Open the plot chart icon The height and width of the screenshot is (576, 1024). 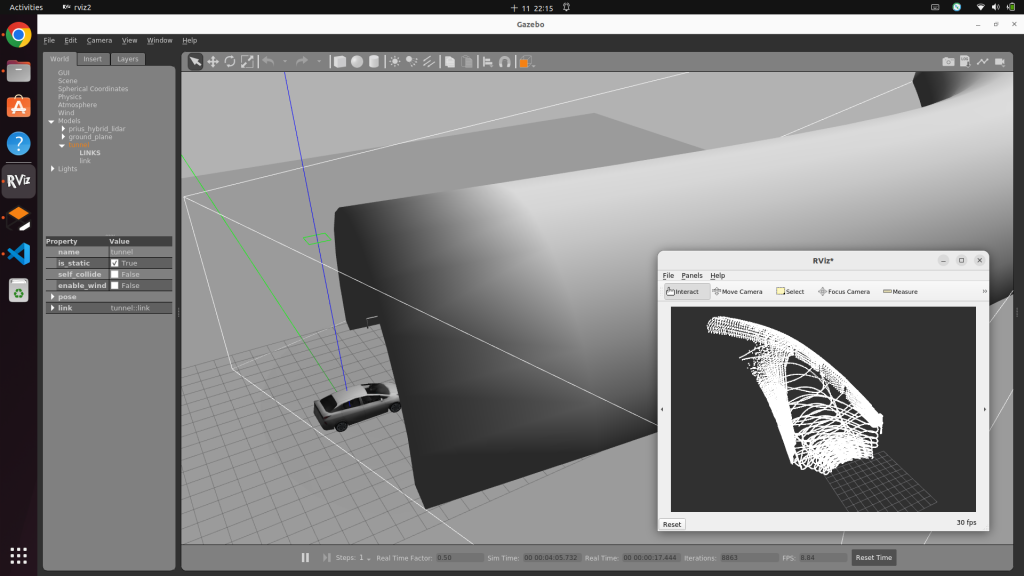click(982, 61)
